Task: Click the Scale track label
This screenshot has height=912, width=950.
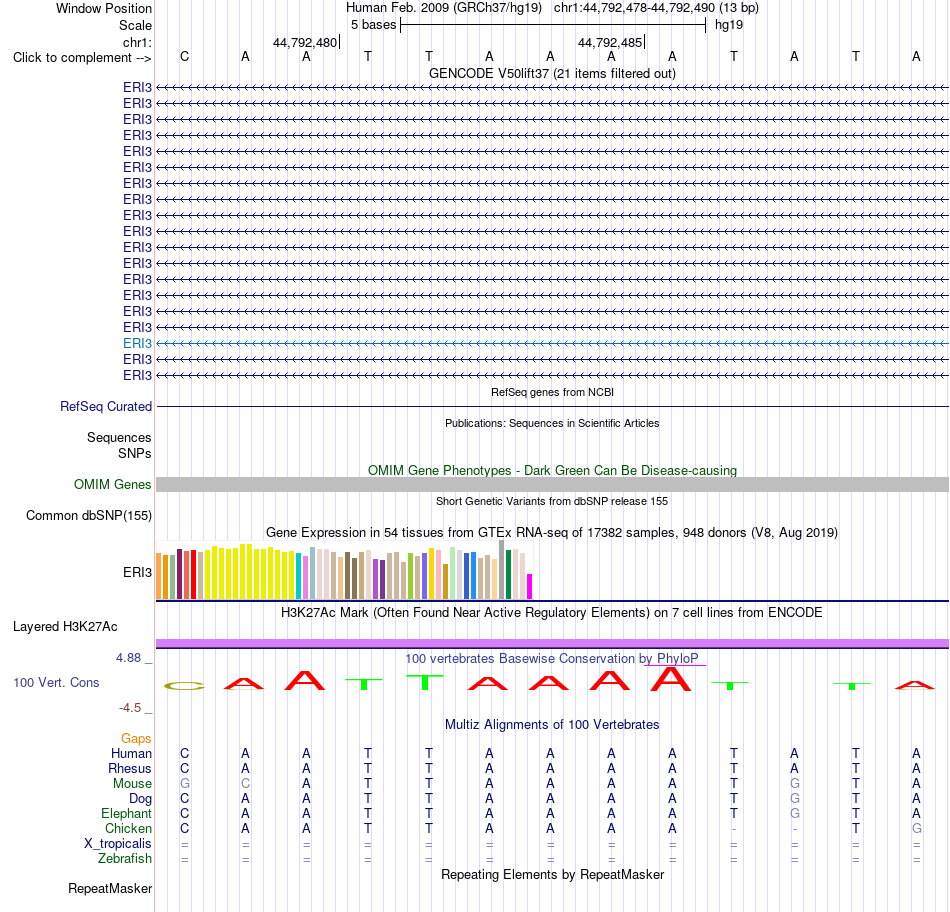Action: pyautogui.click(x=135, y=25)
